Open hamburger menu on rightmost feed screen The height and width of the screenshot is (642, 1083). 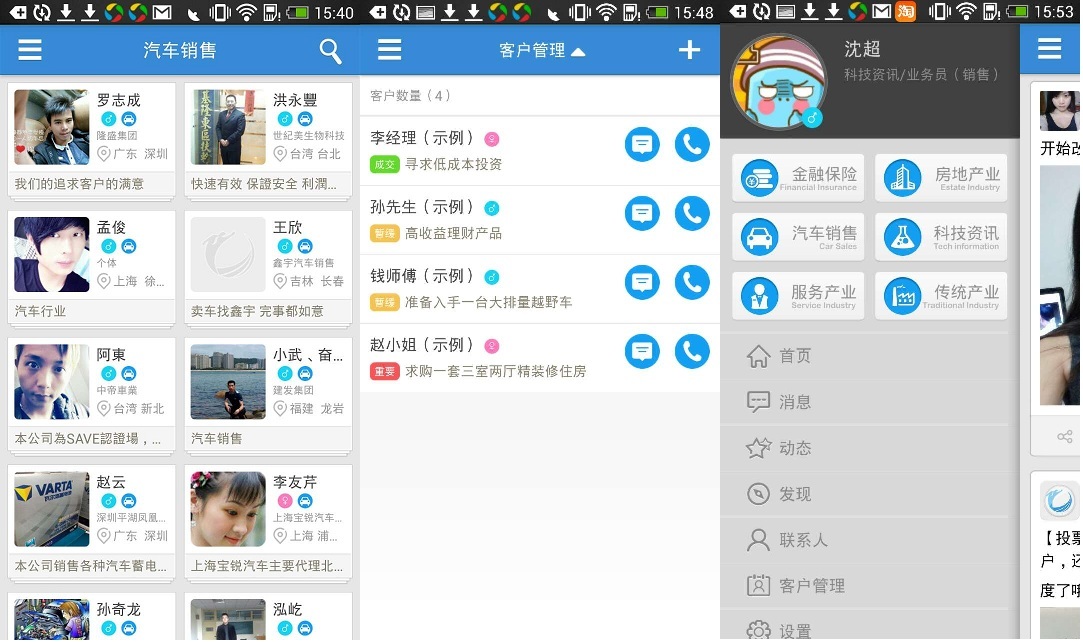click(x=1049, y=49)
